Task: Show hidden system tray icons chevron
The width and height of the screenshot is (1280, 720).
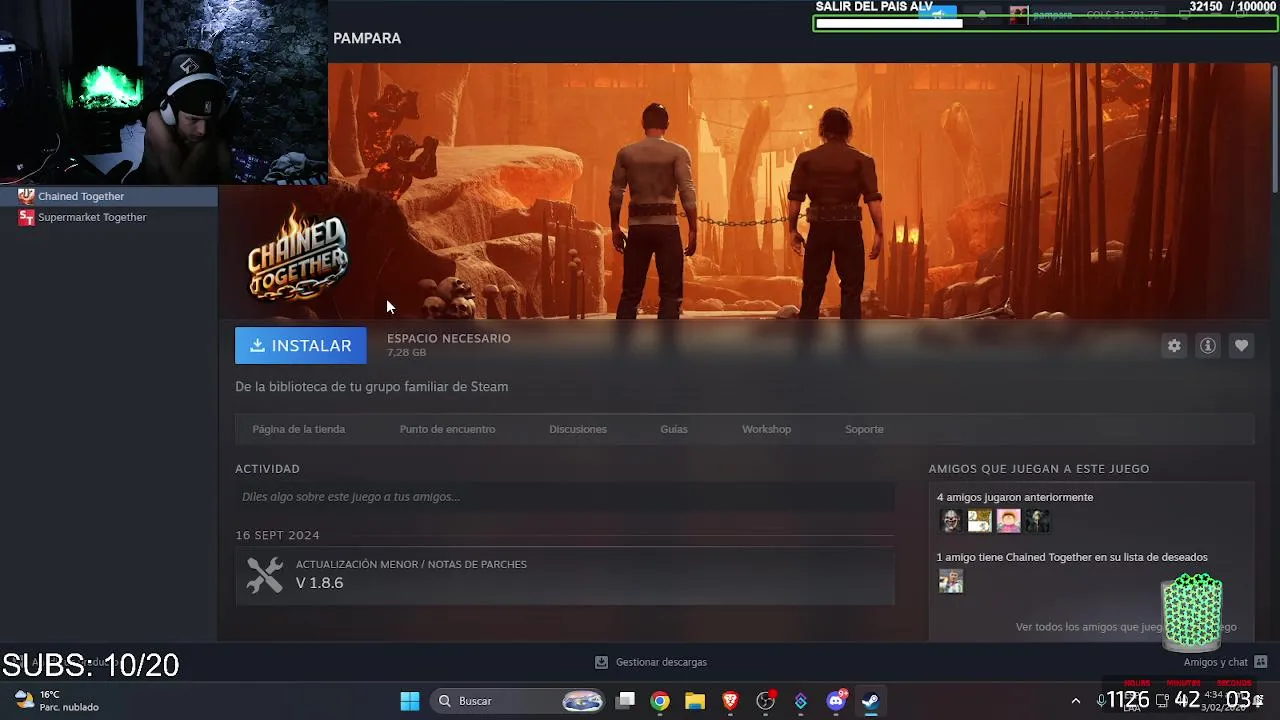Action: (1076, 701)
